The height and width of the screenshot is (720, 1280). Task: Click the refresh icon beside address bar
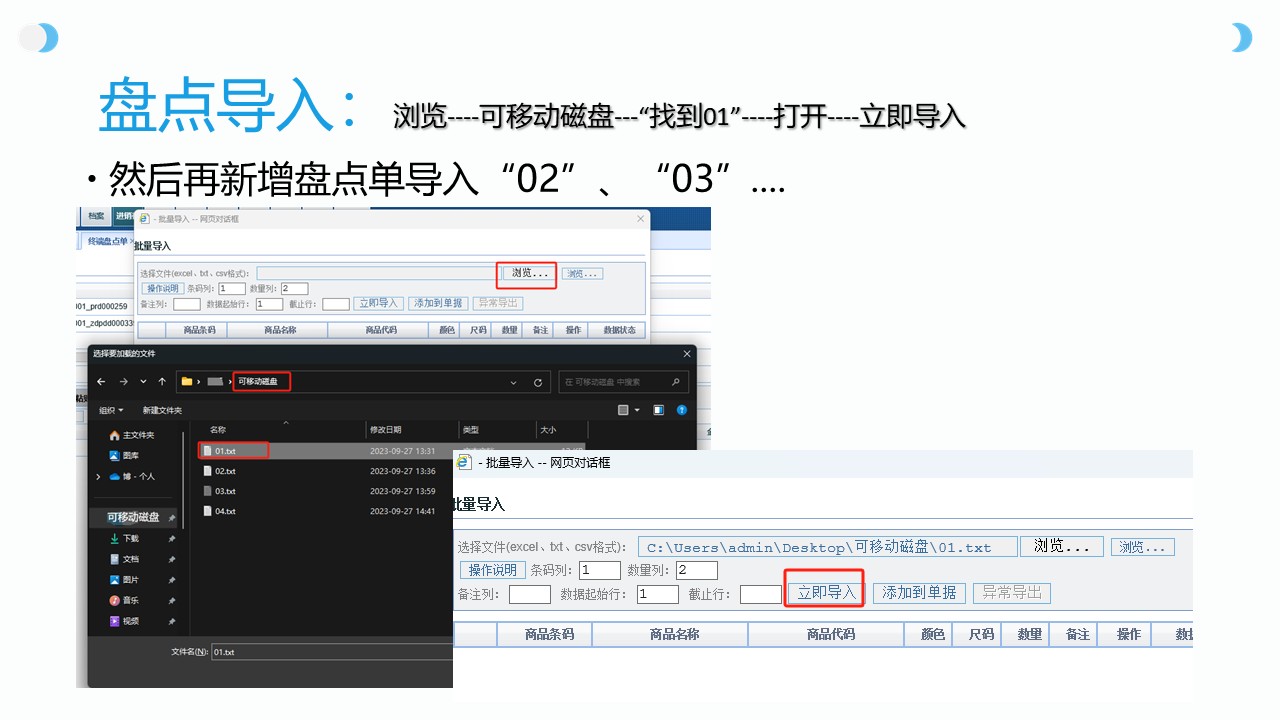(538, 382)
